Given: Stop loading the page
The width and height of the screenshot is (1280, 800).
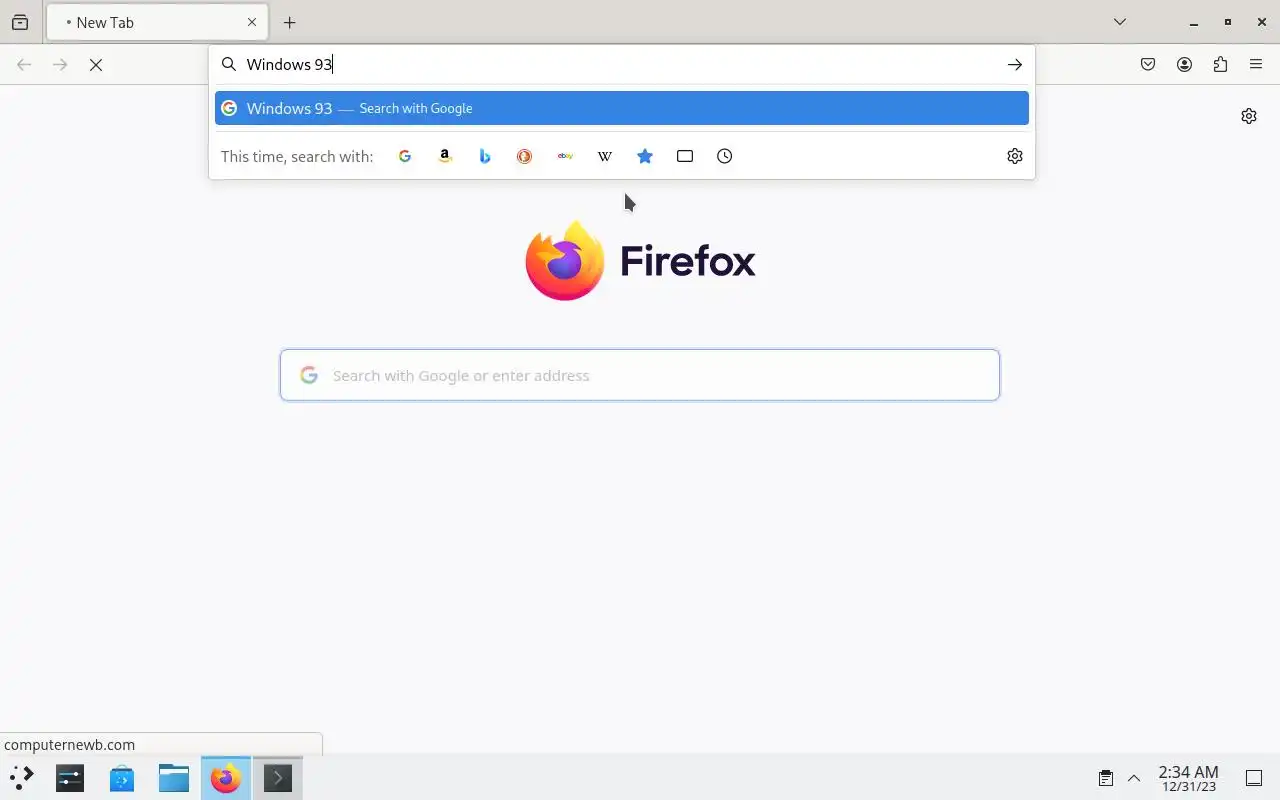Looking at the screenshot, I should (96, 65).
